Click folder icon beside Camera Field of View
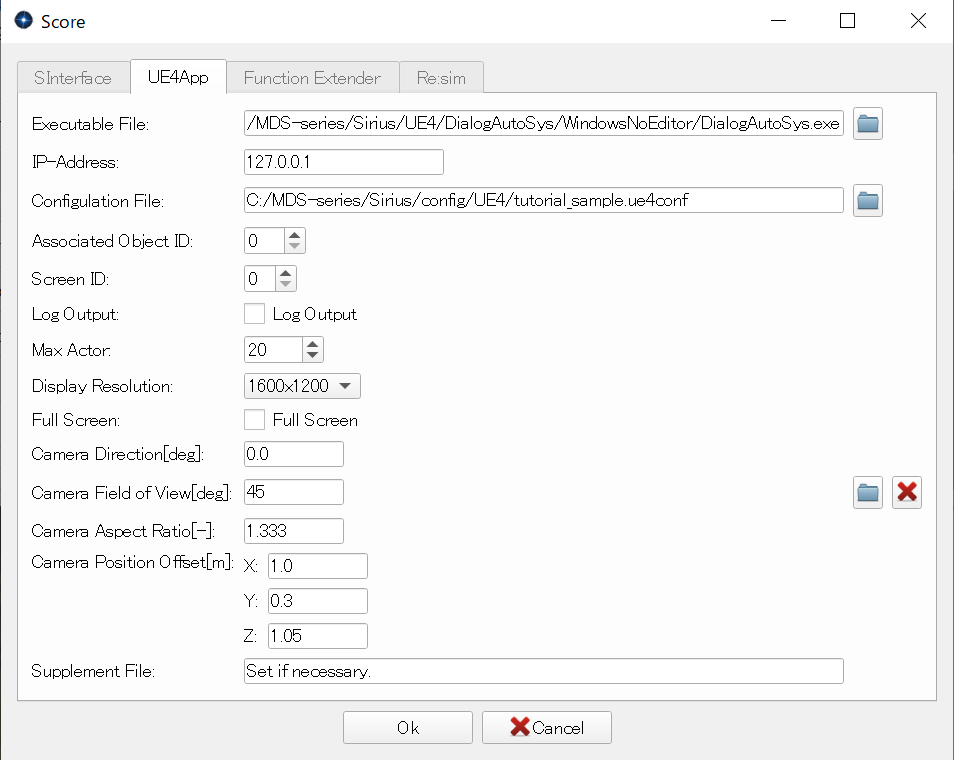The width and height of the screenshot is (954, 760). click(x=867, y=492)
